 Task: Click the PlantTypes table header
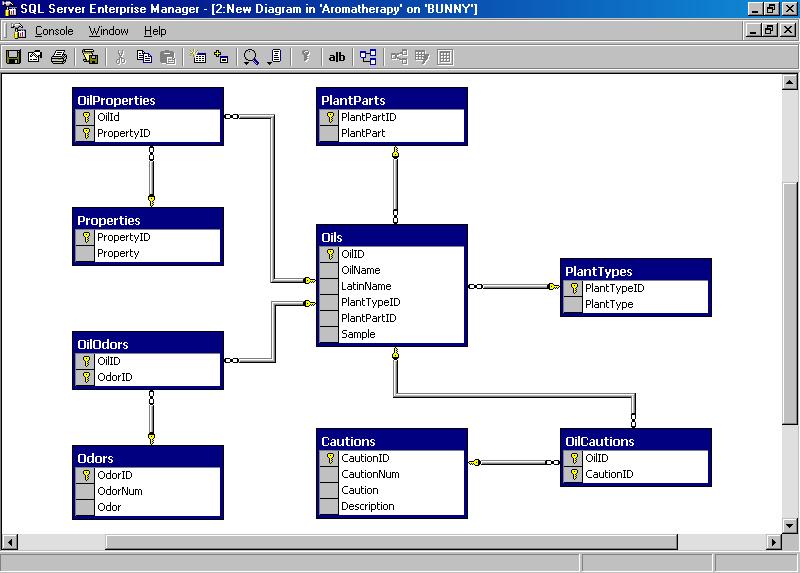[636, 270]
